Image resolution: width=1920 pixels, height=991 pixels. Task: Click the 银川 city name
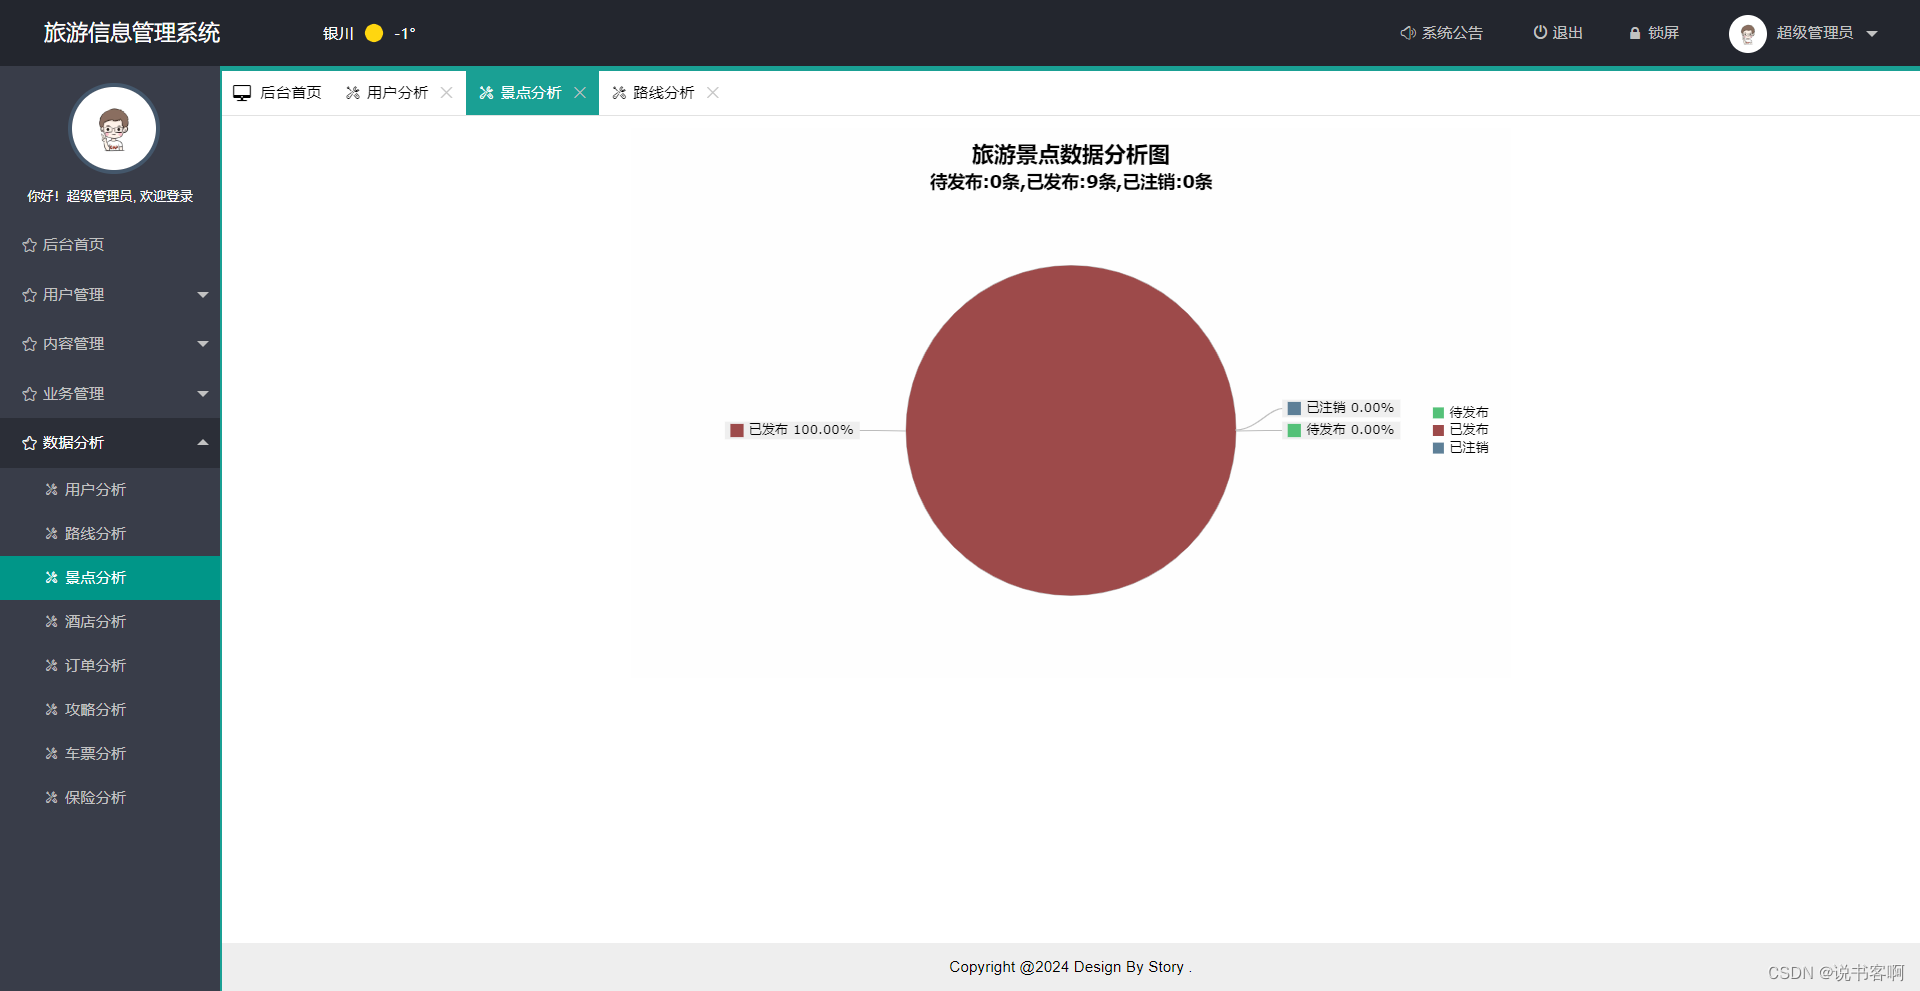coord(338,33)
